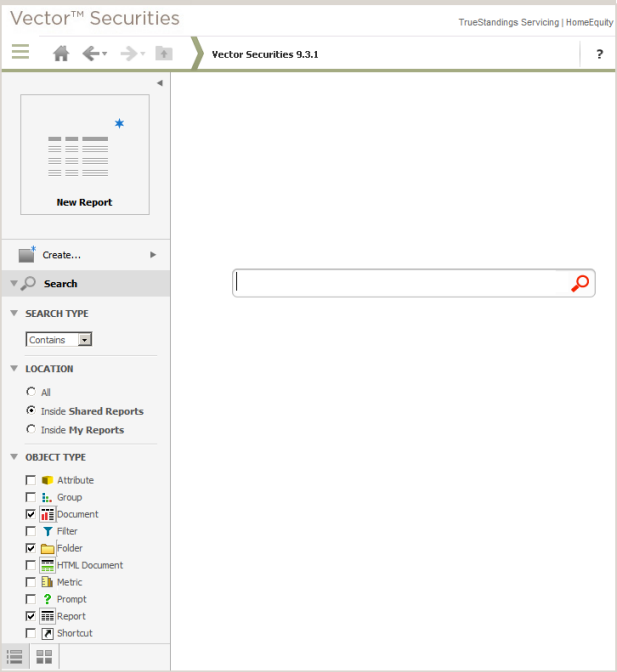Collapse the LOCATION section
The image size is (617, 672).
(14, 368)
